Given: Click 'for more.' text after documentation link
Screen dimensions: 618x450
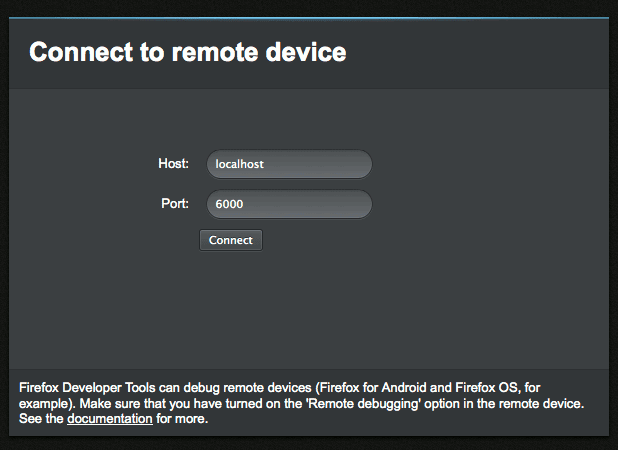Looking at the screenshot, I should pos(182,418).
